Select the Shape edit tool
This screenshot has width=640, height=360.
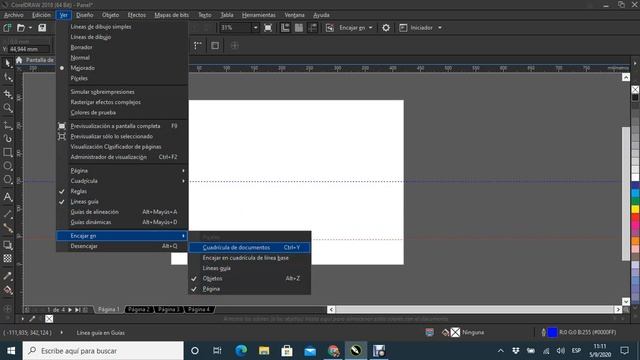coord(7,78)
